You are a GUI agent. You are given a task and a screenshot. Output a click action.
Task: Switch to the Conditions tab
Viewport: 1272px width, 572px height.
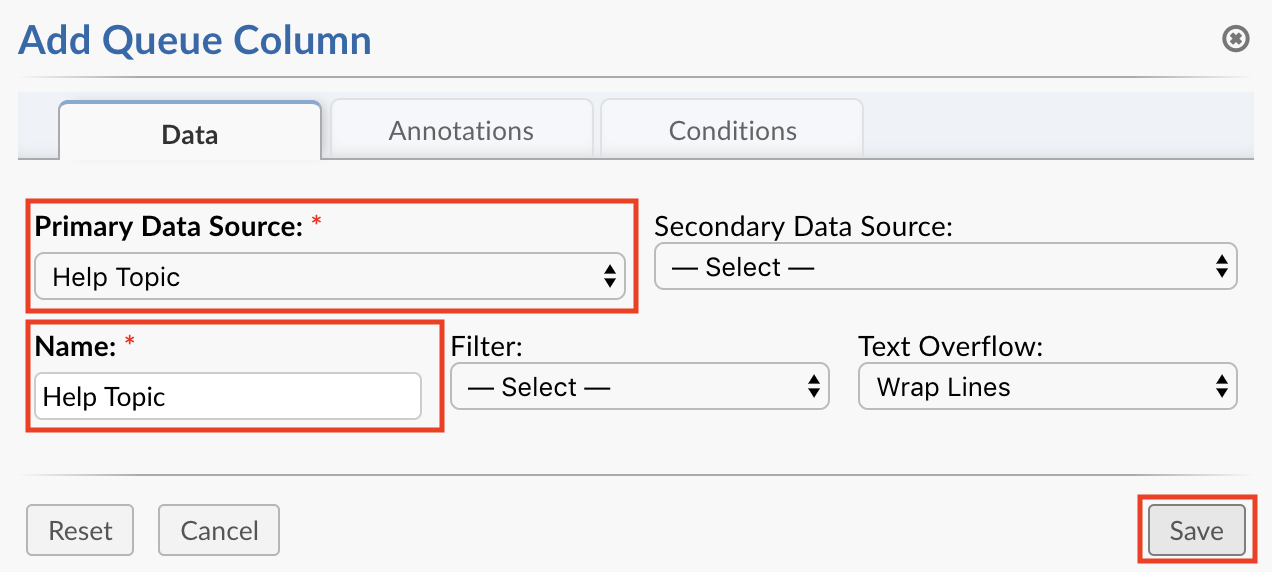[x=732, y=131]
